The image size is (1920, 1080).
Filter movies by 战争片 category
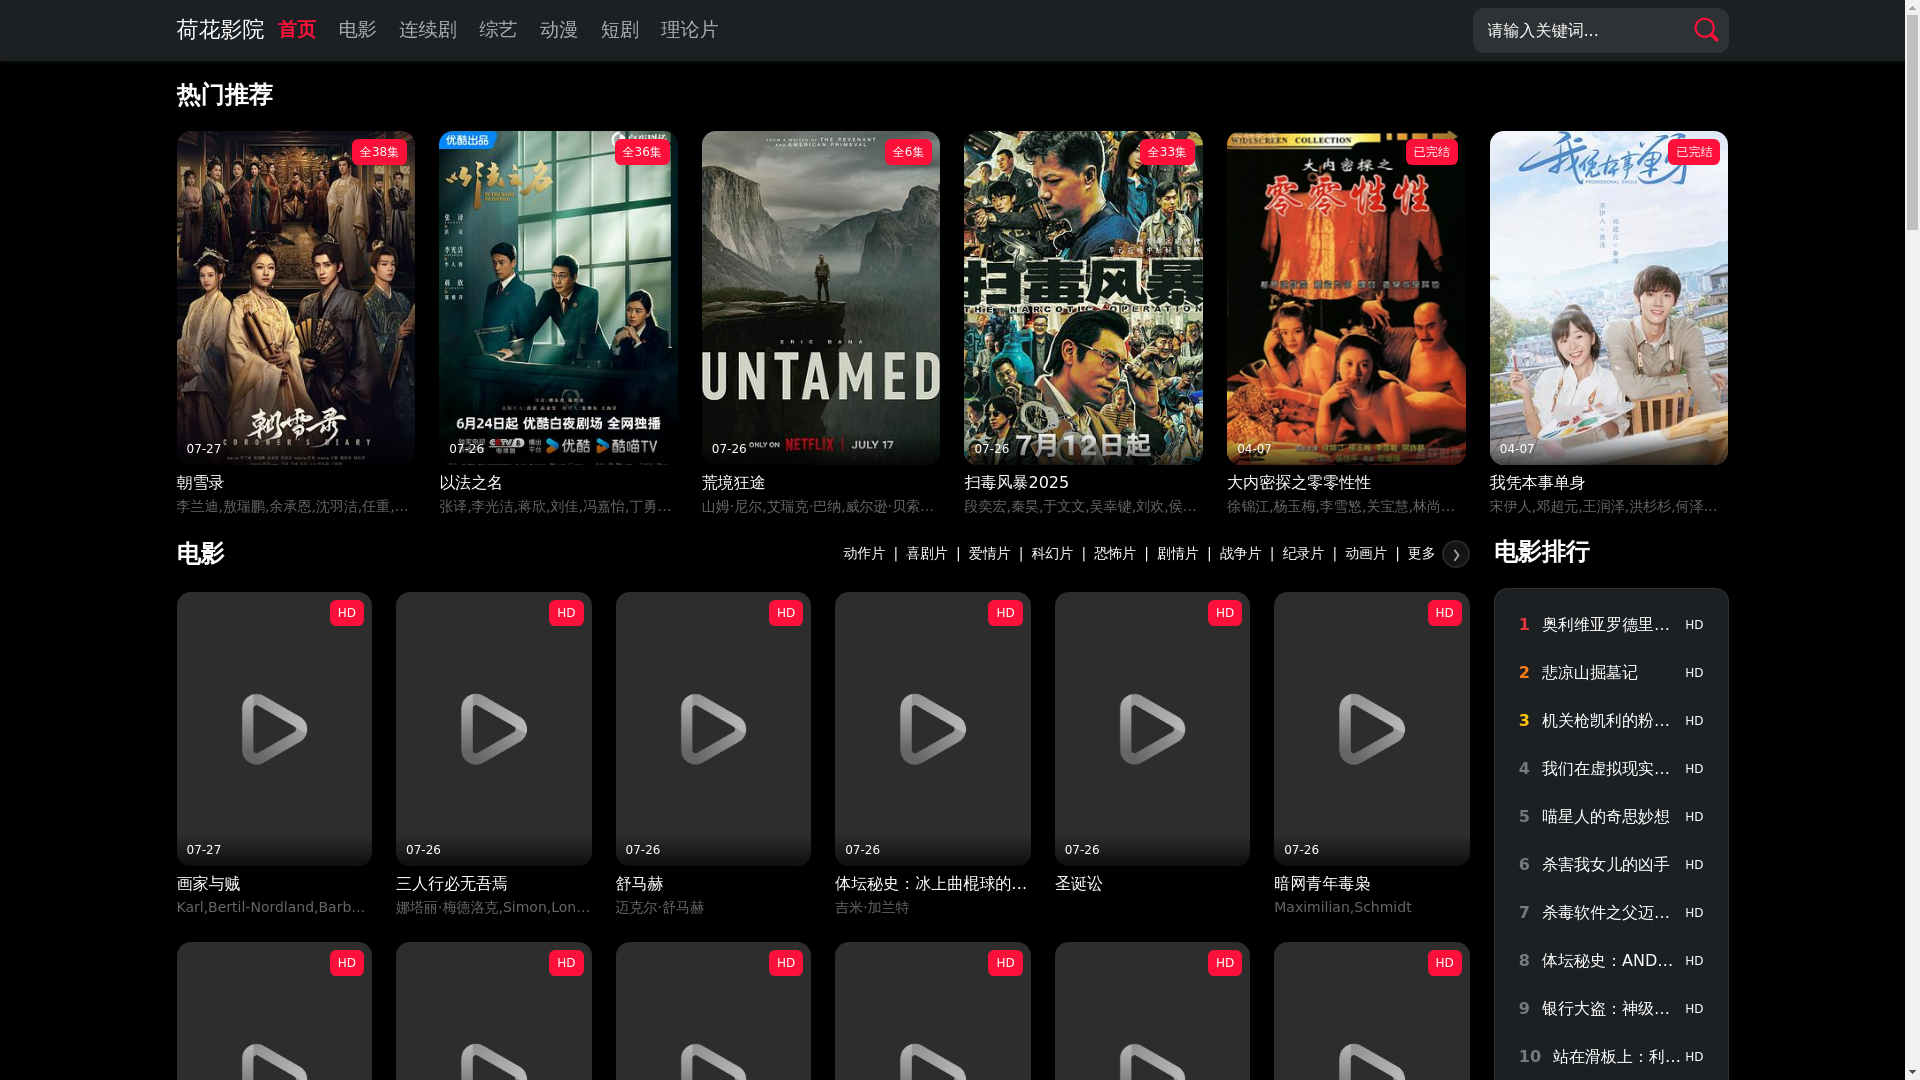coord(1241,554)
